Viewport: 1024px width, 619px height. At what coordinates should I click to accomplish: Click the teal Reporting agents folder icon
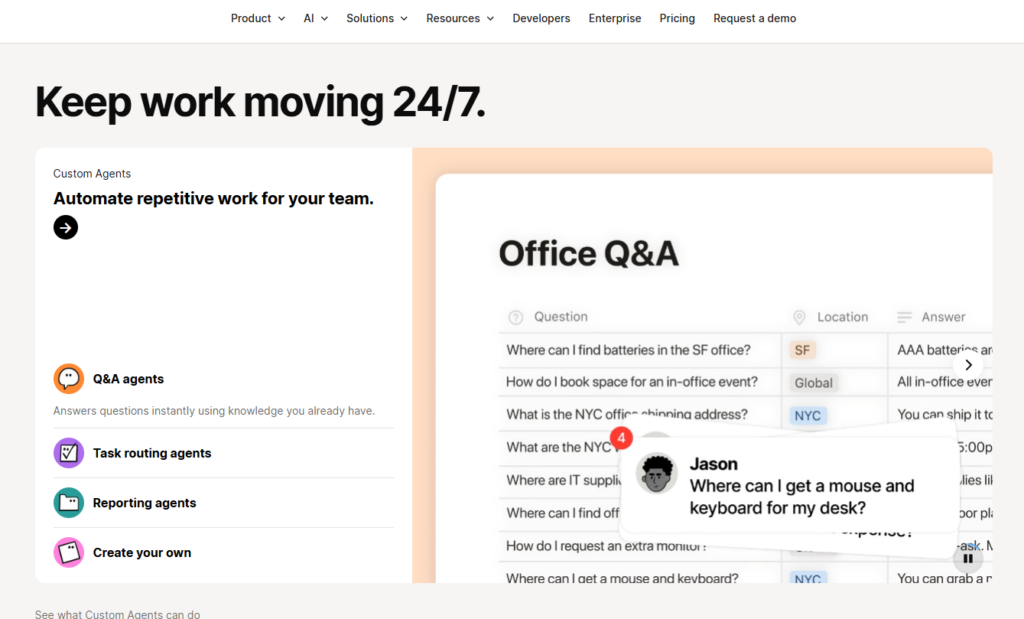point(69,503)
